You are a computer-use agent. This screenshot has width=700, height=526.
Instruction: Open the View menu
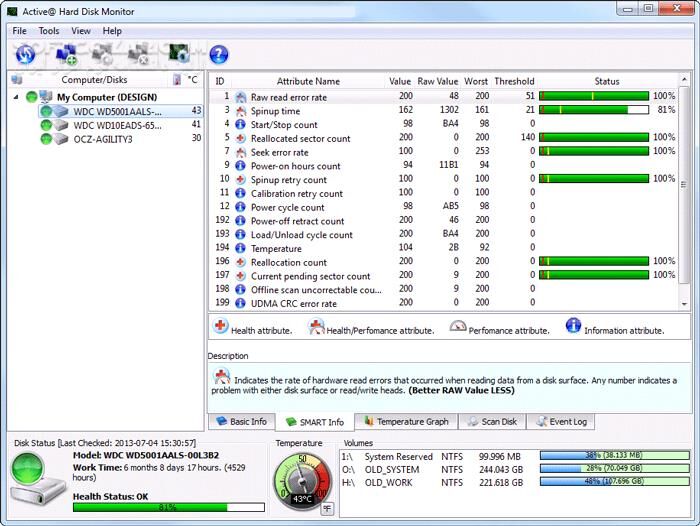[81, 31]
